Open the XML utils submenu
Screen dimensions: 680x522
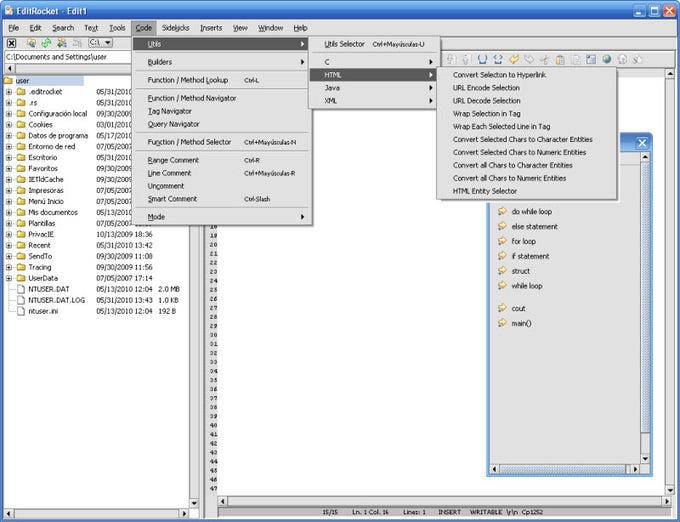[x=373, y=101]
